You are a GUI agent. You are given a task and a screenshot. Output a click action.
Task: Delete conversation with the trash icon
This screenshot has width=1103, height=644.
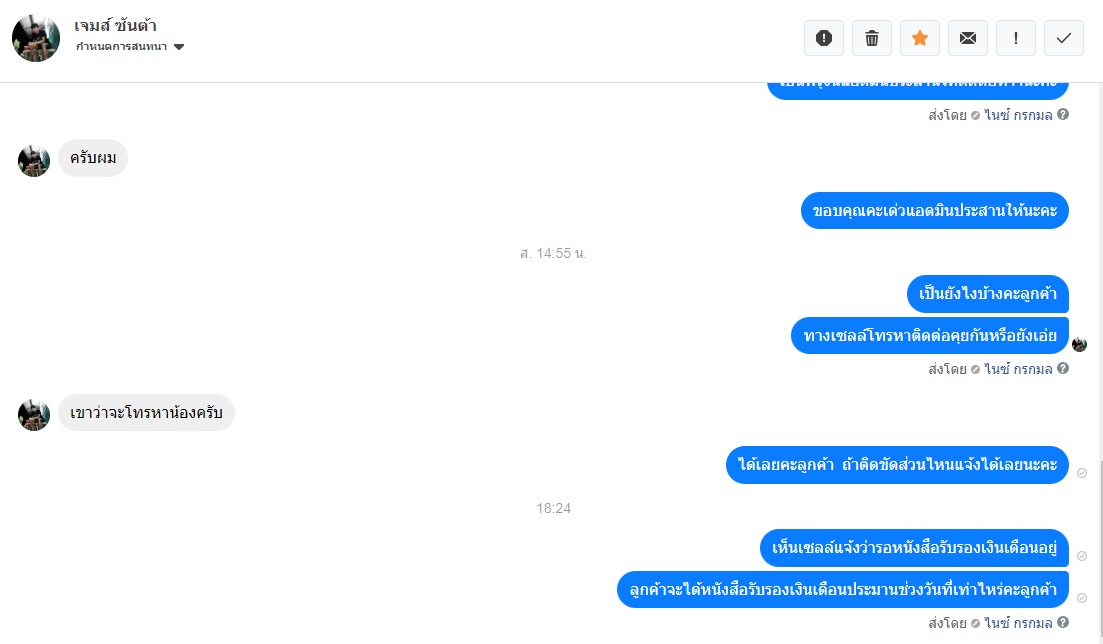coord(872,38)
